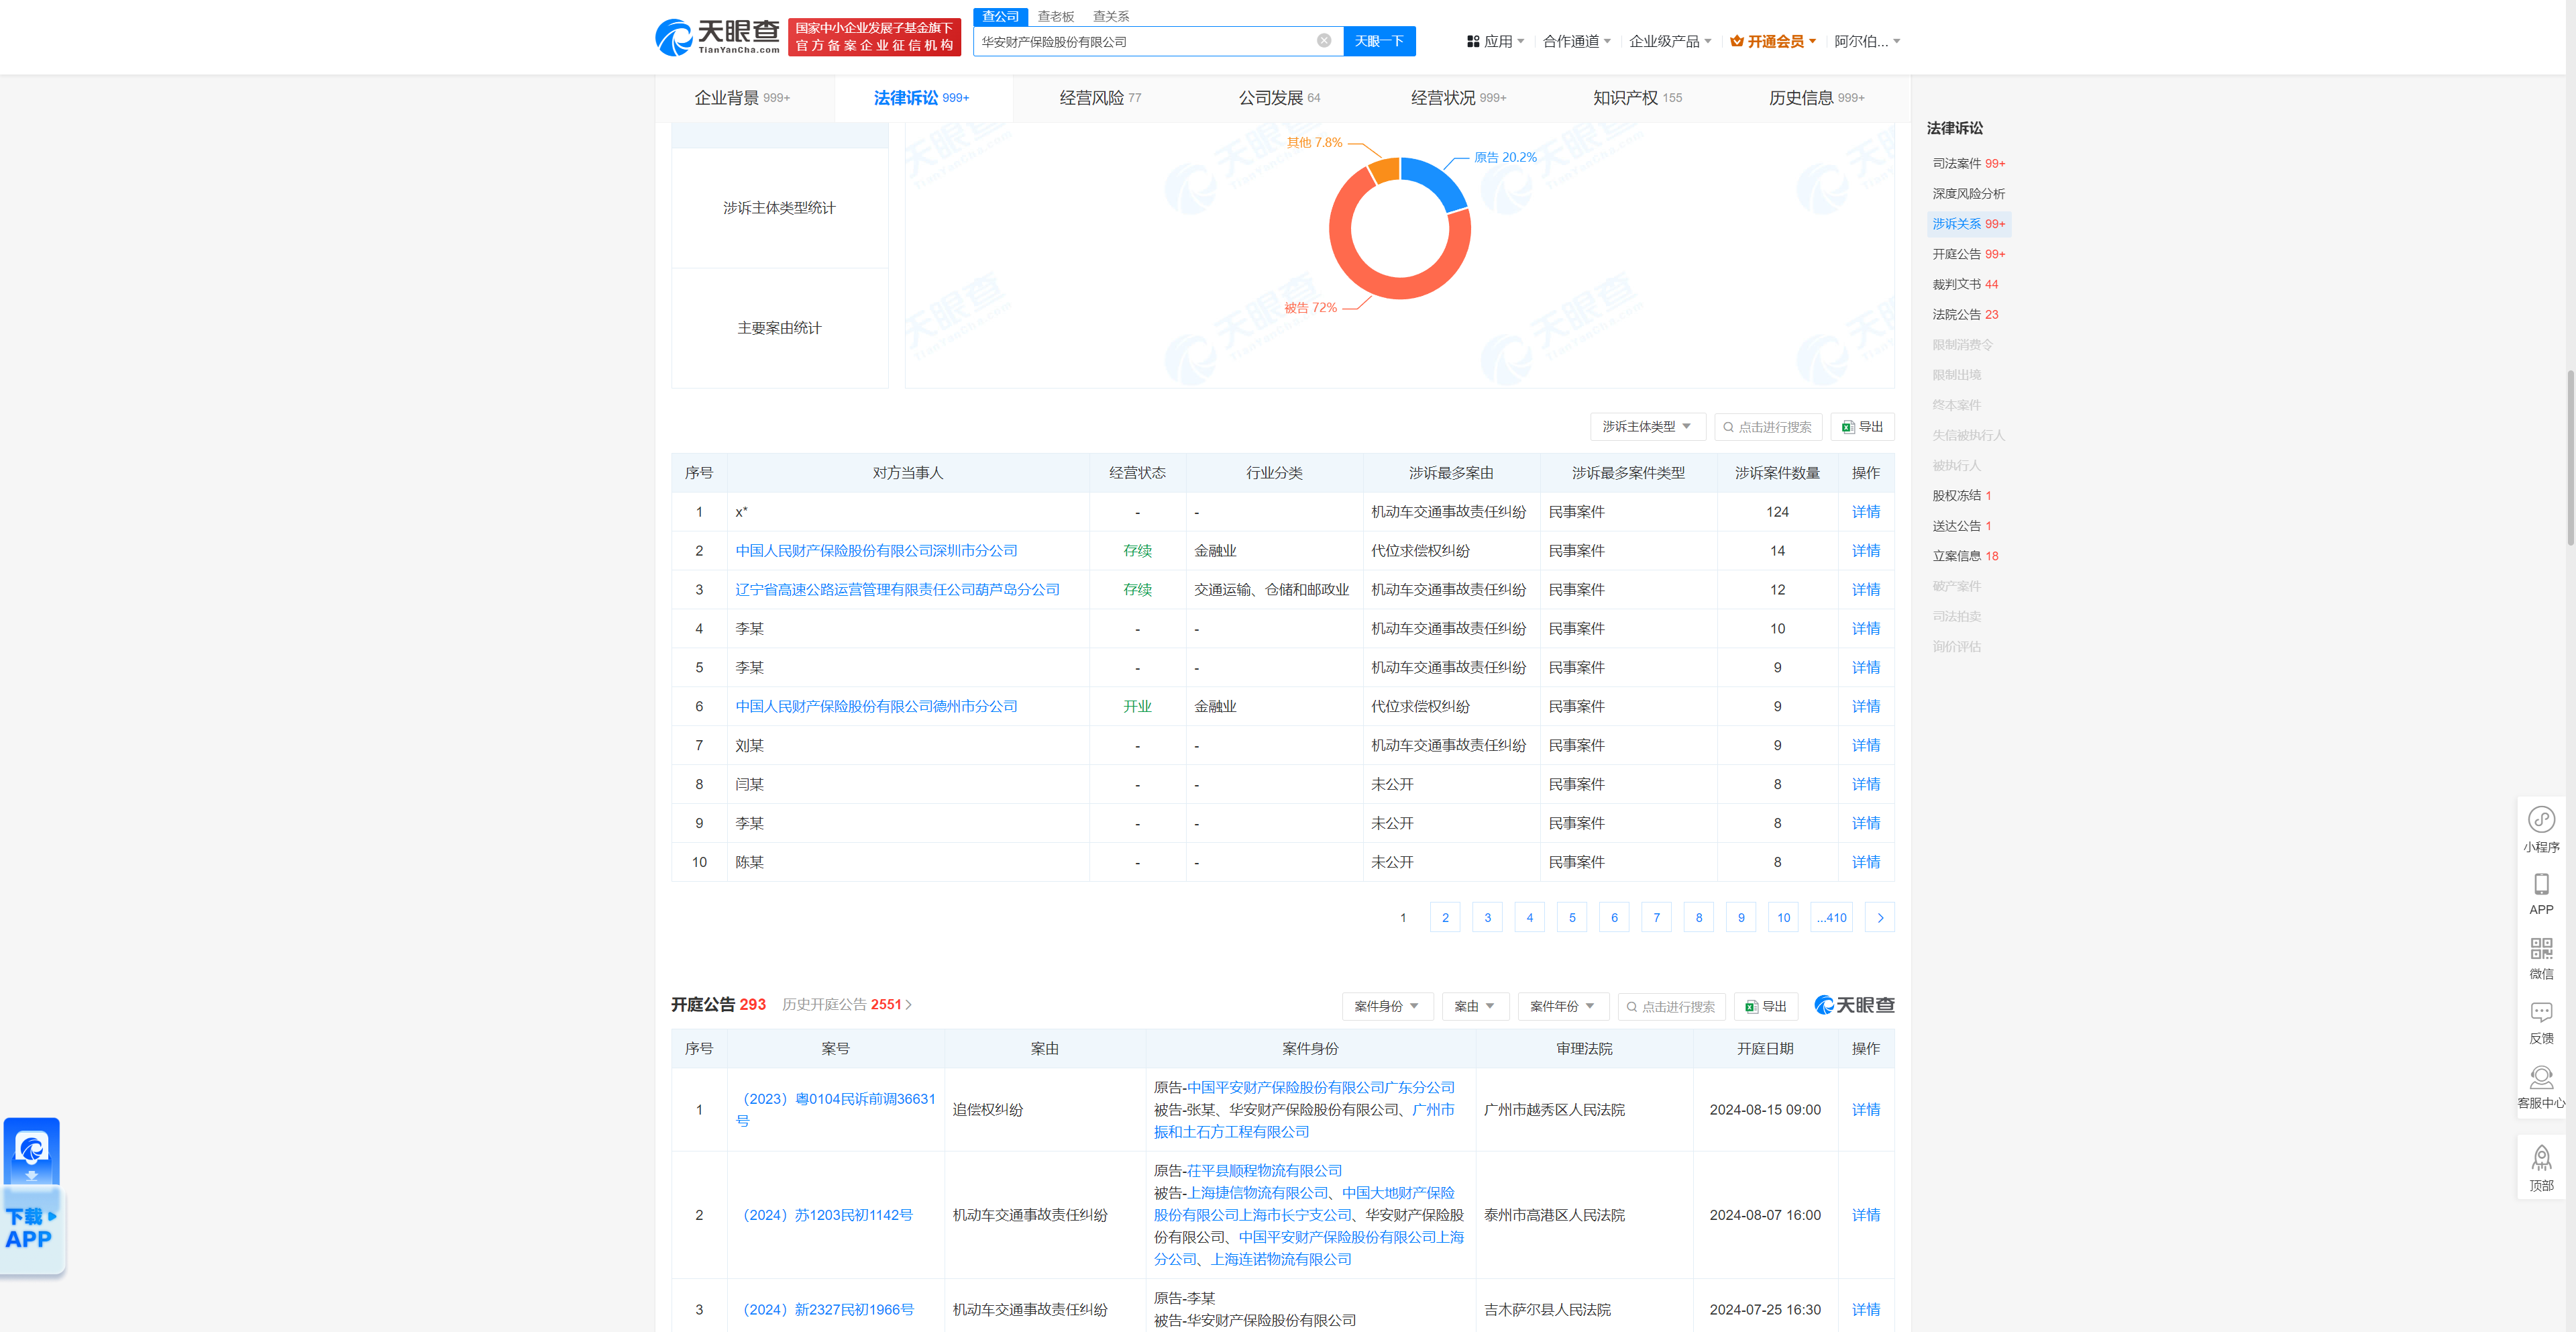The width and height of the screenshot is (2576, 1332).
Task: Jump to 送达公告 1 in sidebar
Action: (1961, 526)
